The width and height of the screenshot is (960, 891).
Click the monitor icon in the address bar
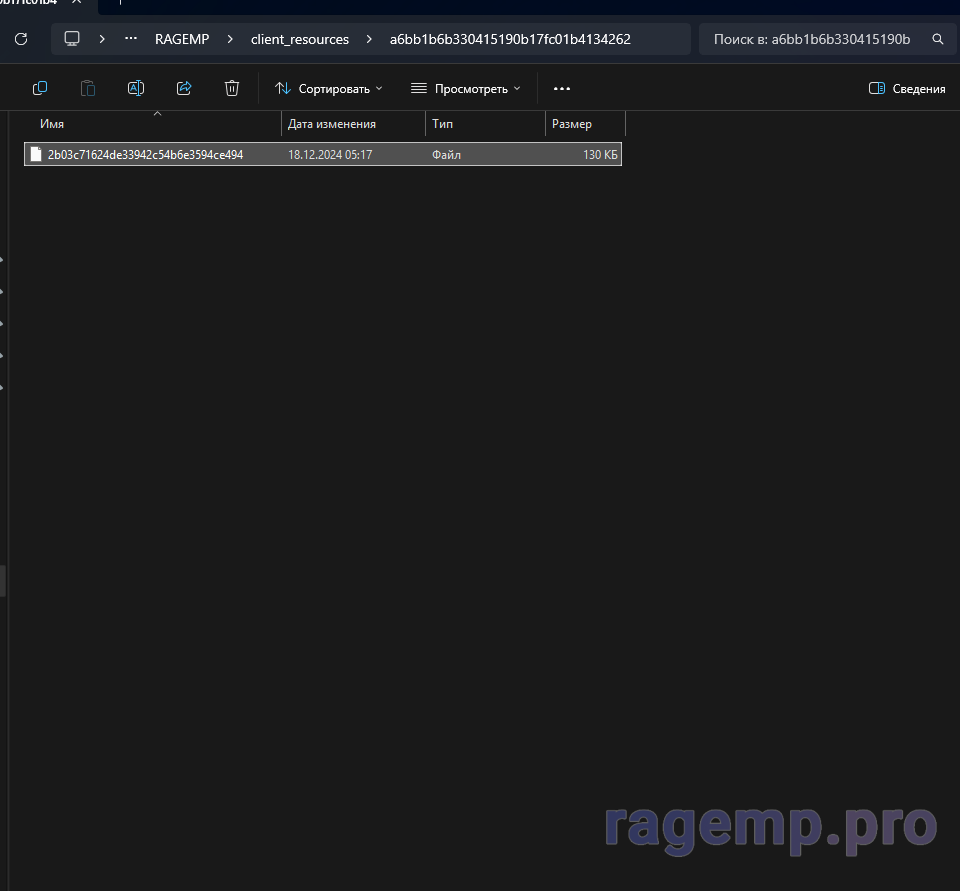tap(72, 39)
